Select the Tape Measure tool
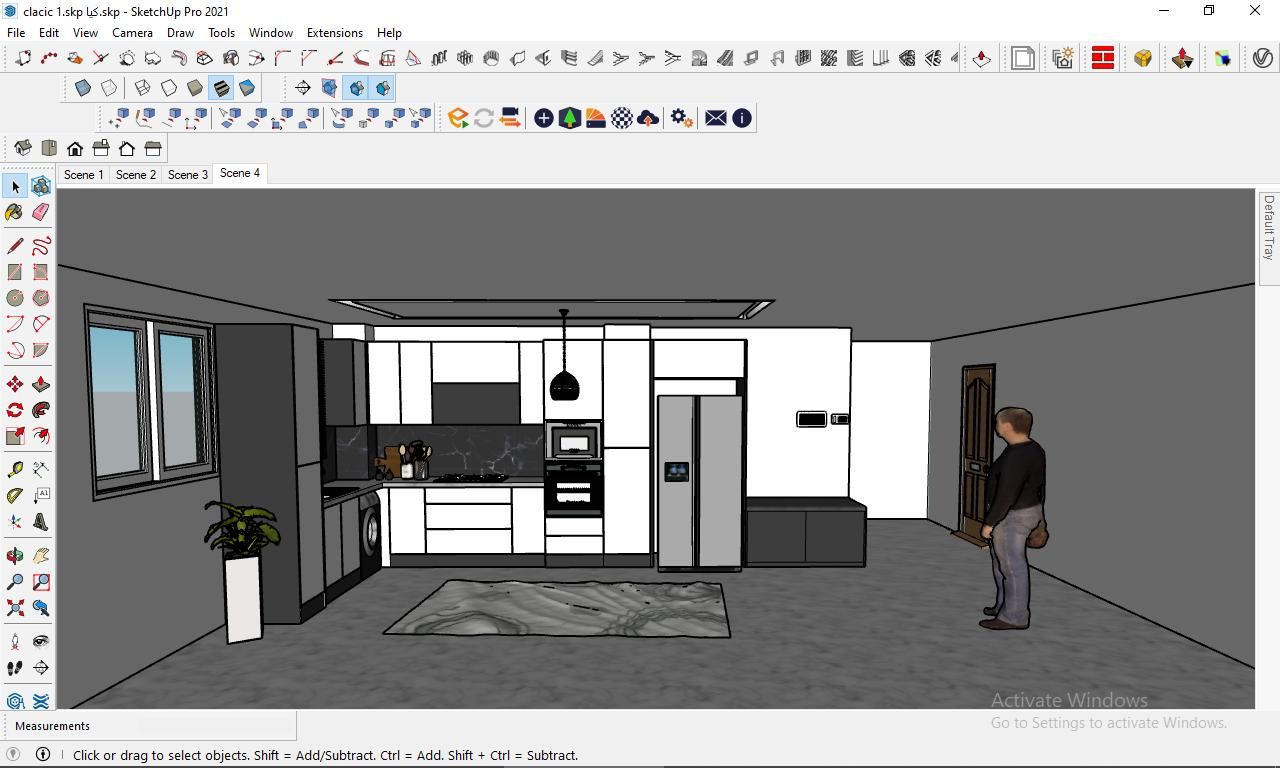 (15, 469)
